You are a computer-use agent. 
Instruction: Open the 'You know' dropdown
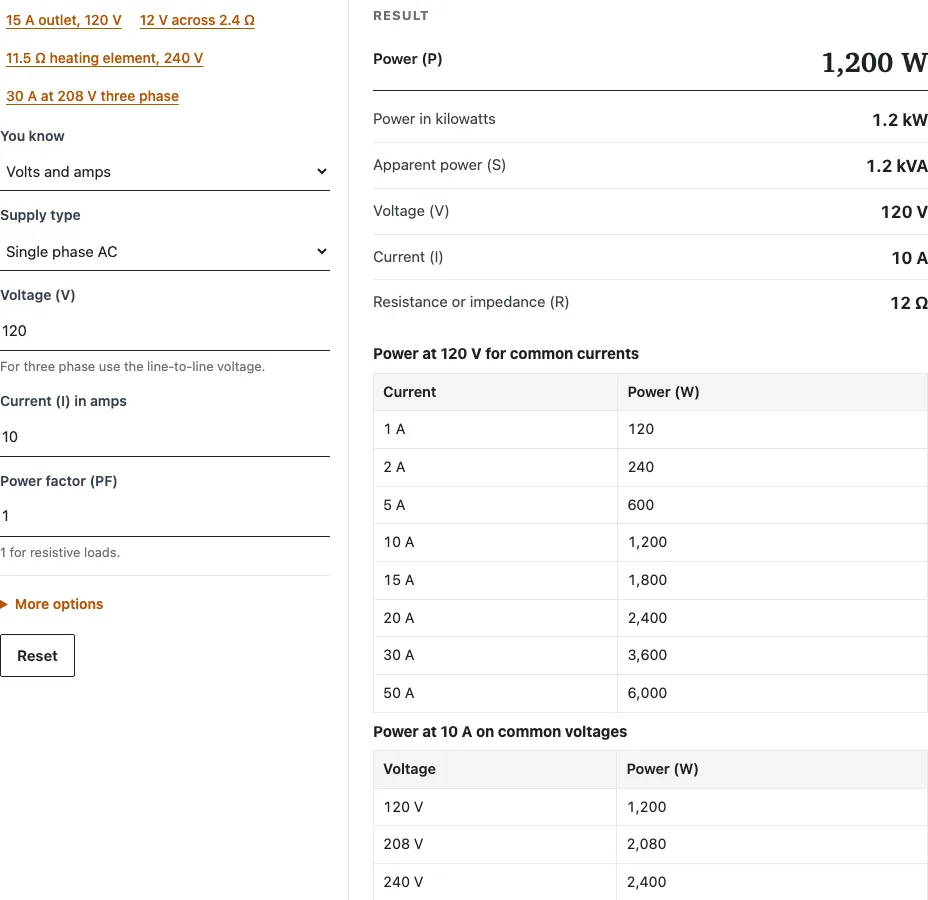(x=165, y=172)
